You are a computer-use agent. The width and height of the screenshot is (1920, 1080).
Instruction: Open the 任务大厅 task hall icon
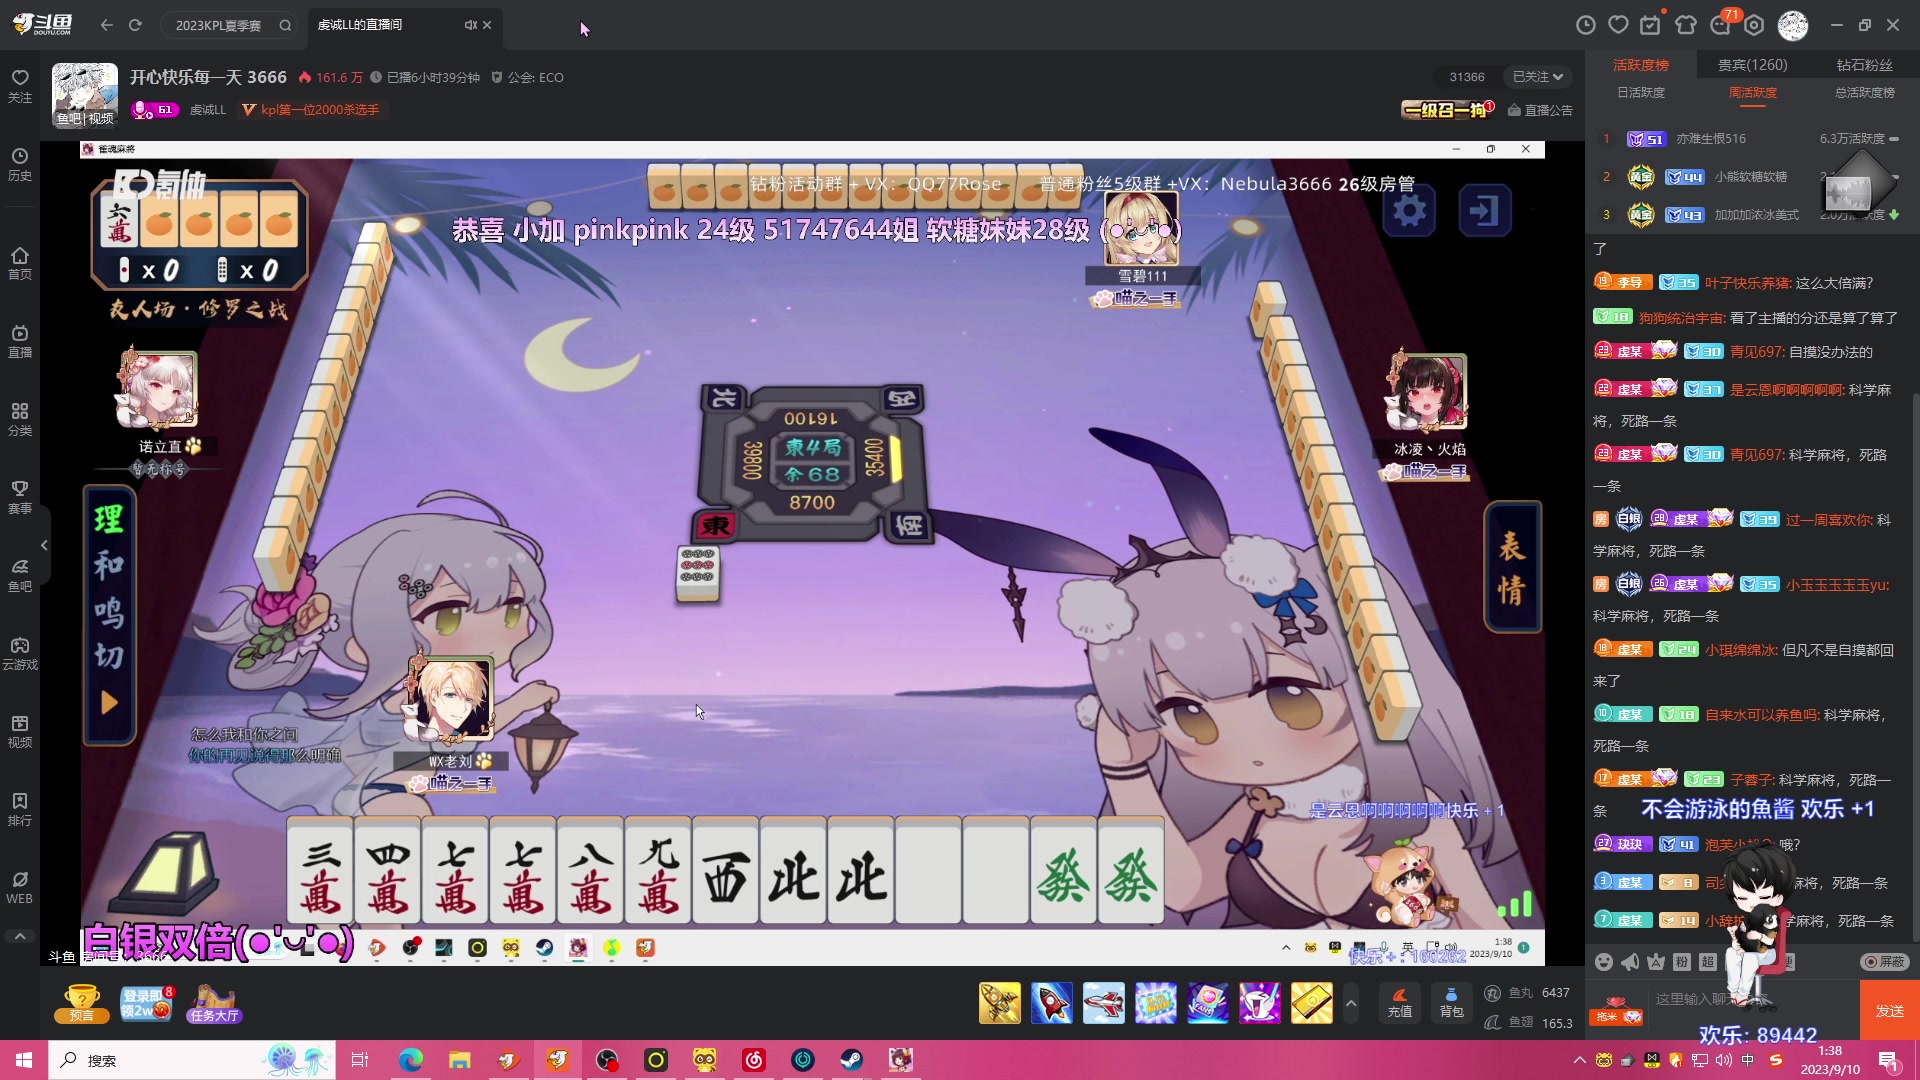214,1003
